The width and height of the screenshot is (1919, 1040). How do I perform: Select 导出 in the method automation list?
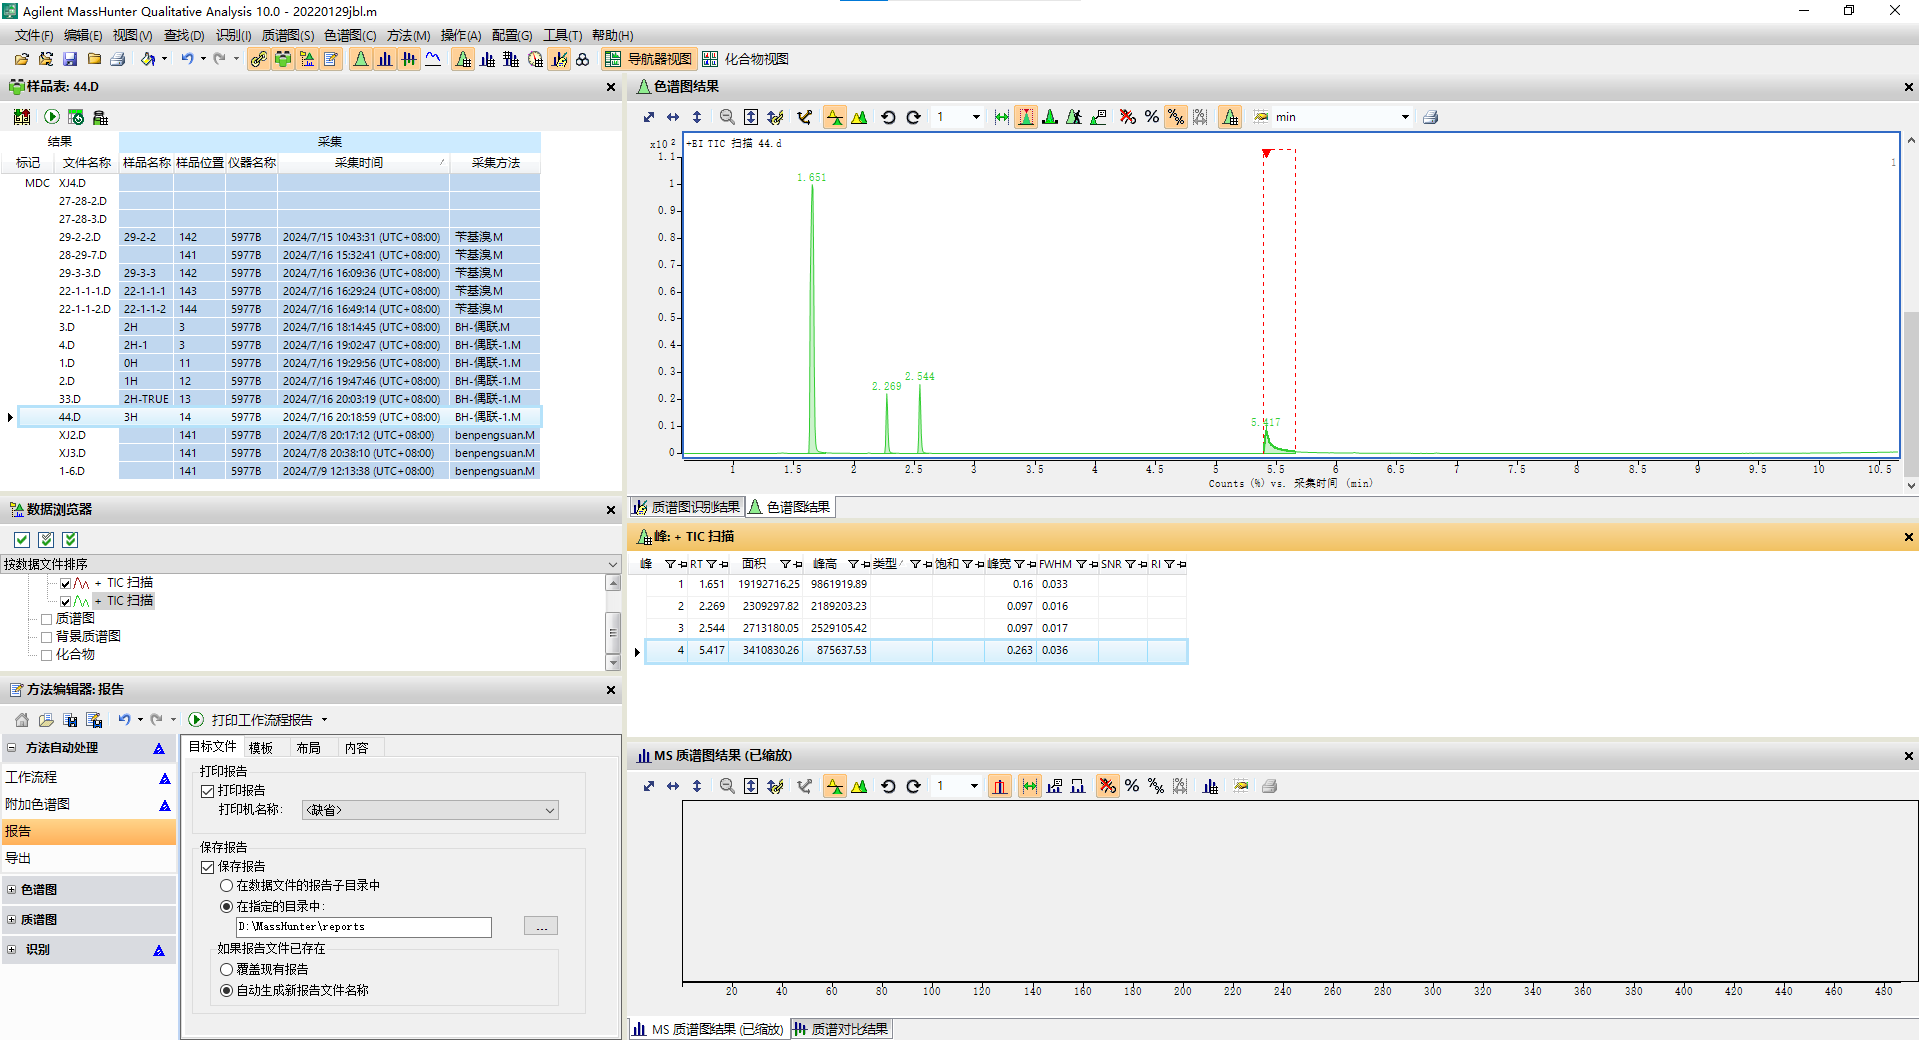18,858
